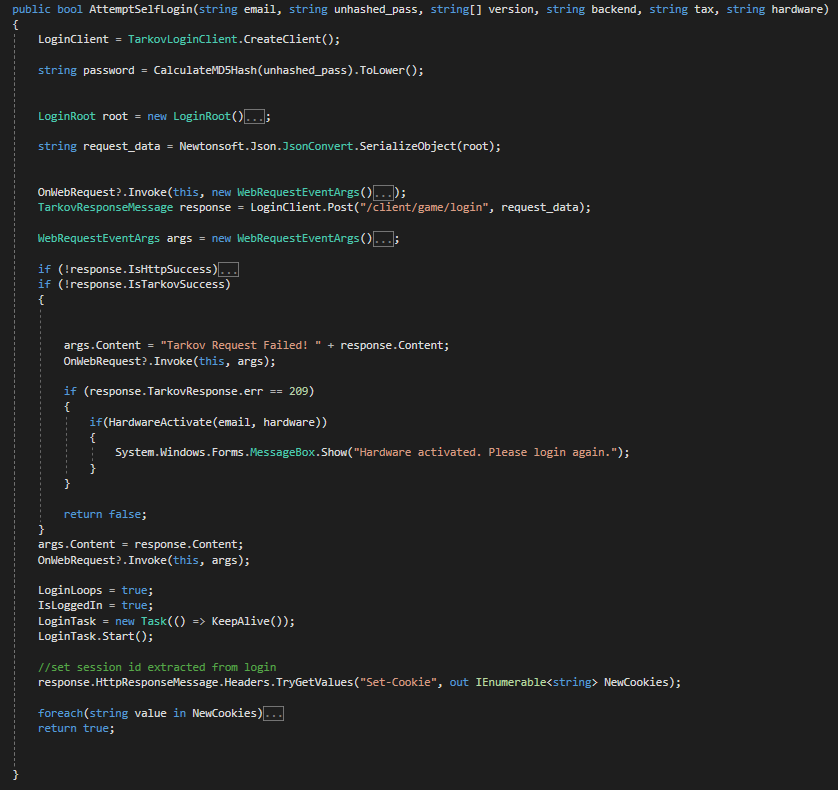Click the AttemptSelfLogin method name

[x=141, y=9]
